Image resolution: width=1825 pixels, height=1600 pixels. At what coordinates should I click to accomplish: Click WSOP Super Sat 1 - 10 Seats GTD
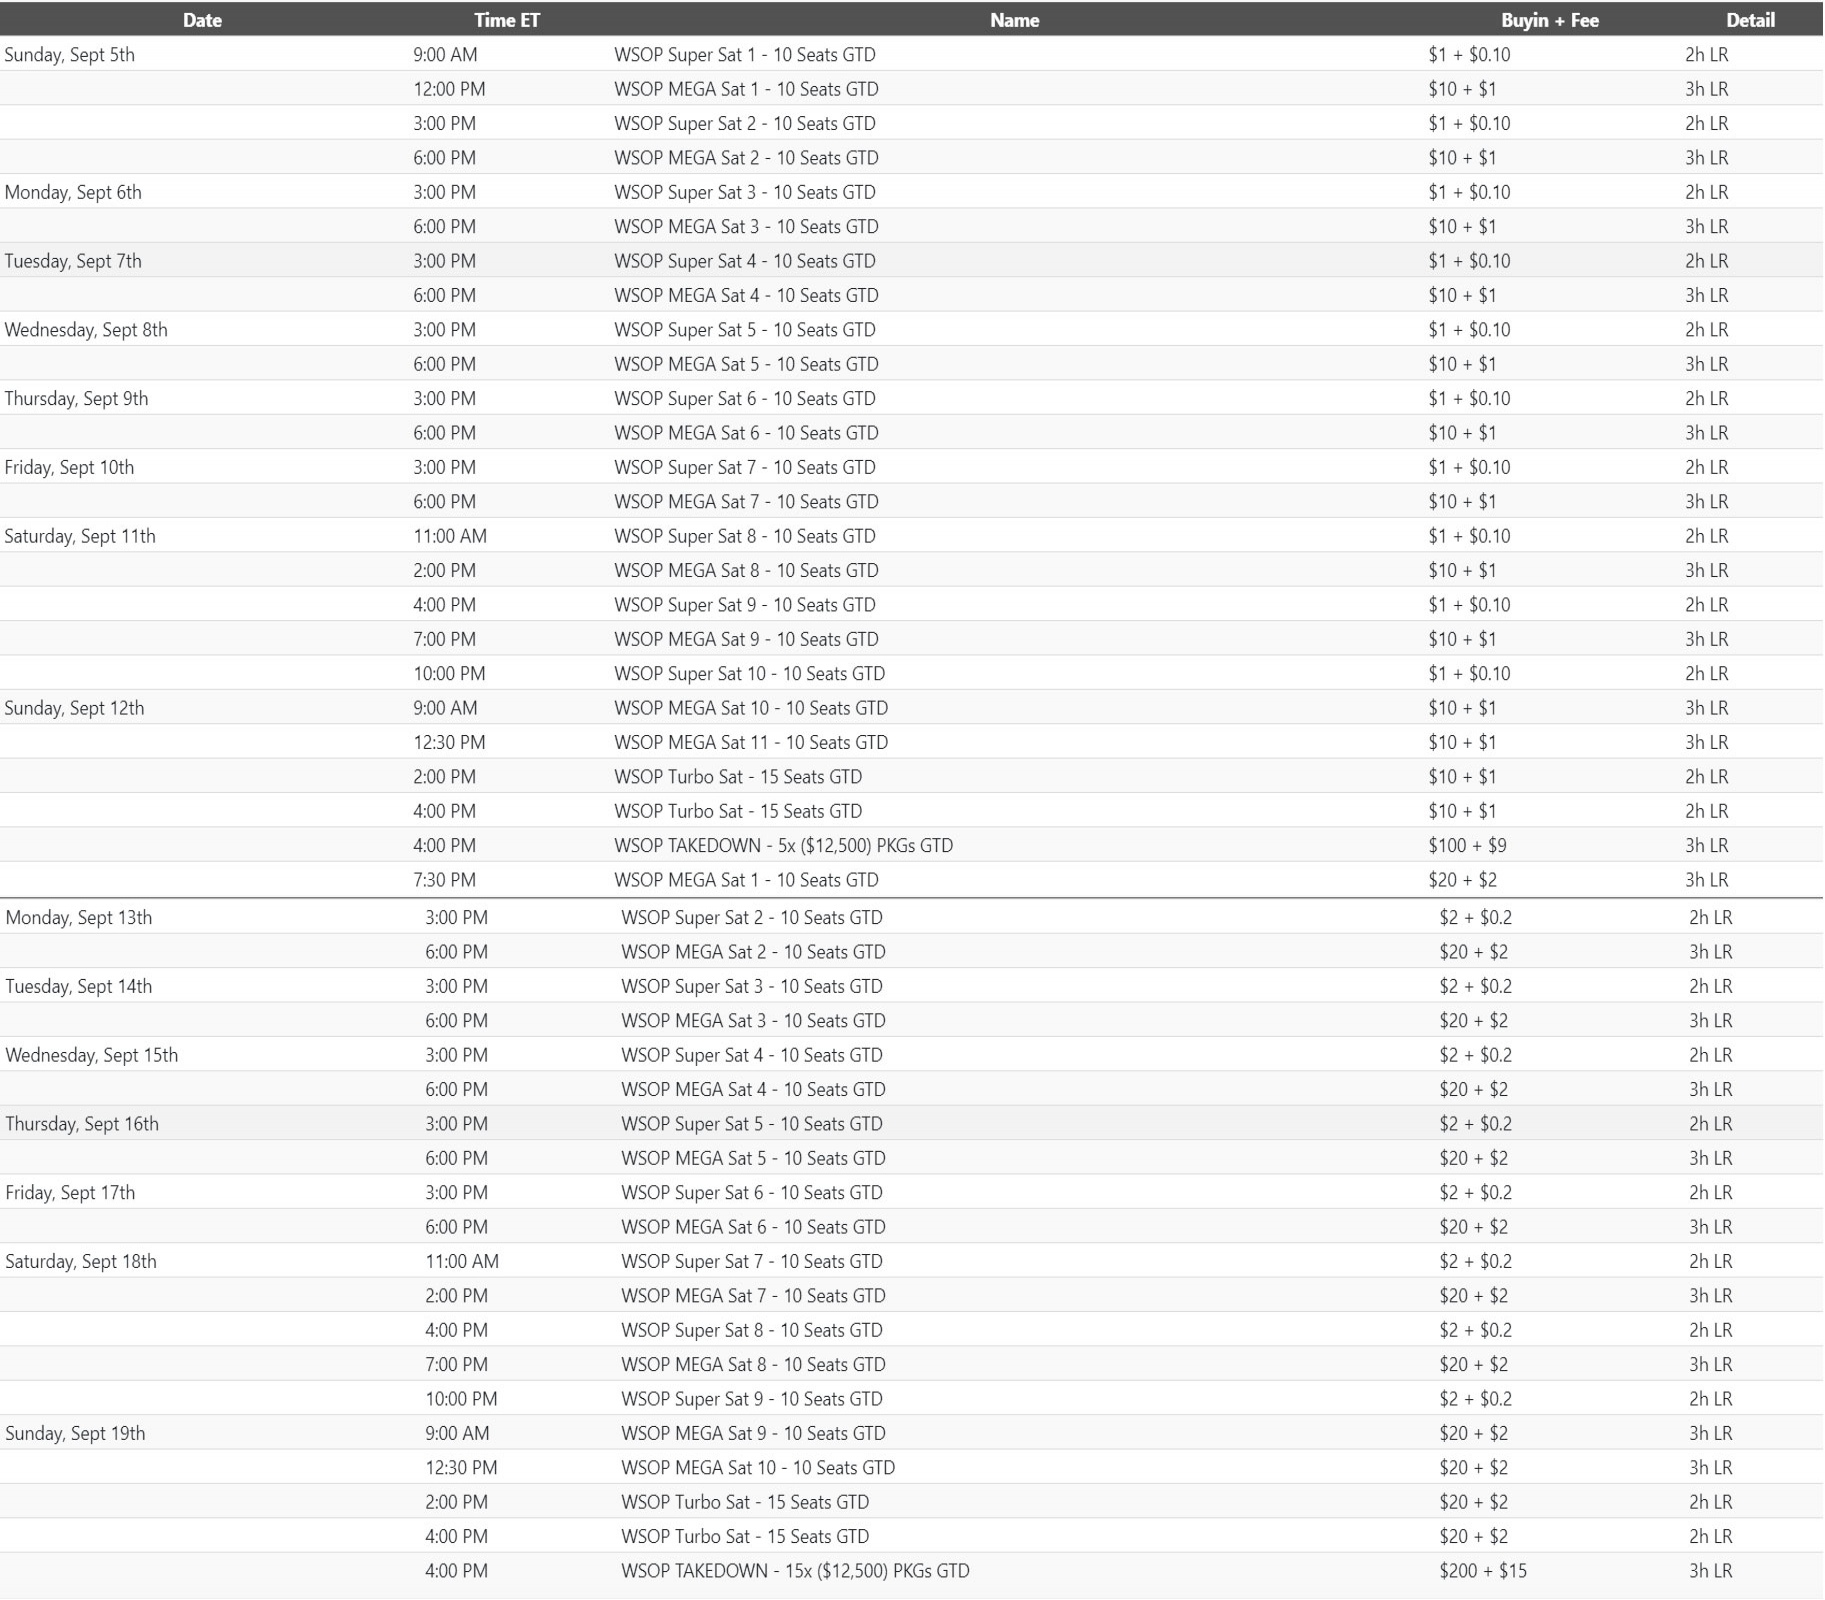[745, 55]
